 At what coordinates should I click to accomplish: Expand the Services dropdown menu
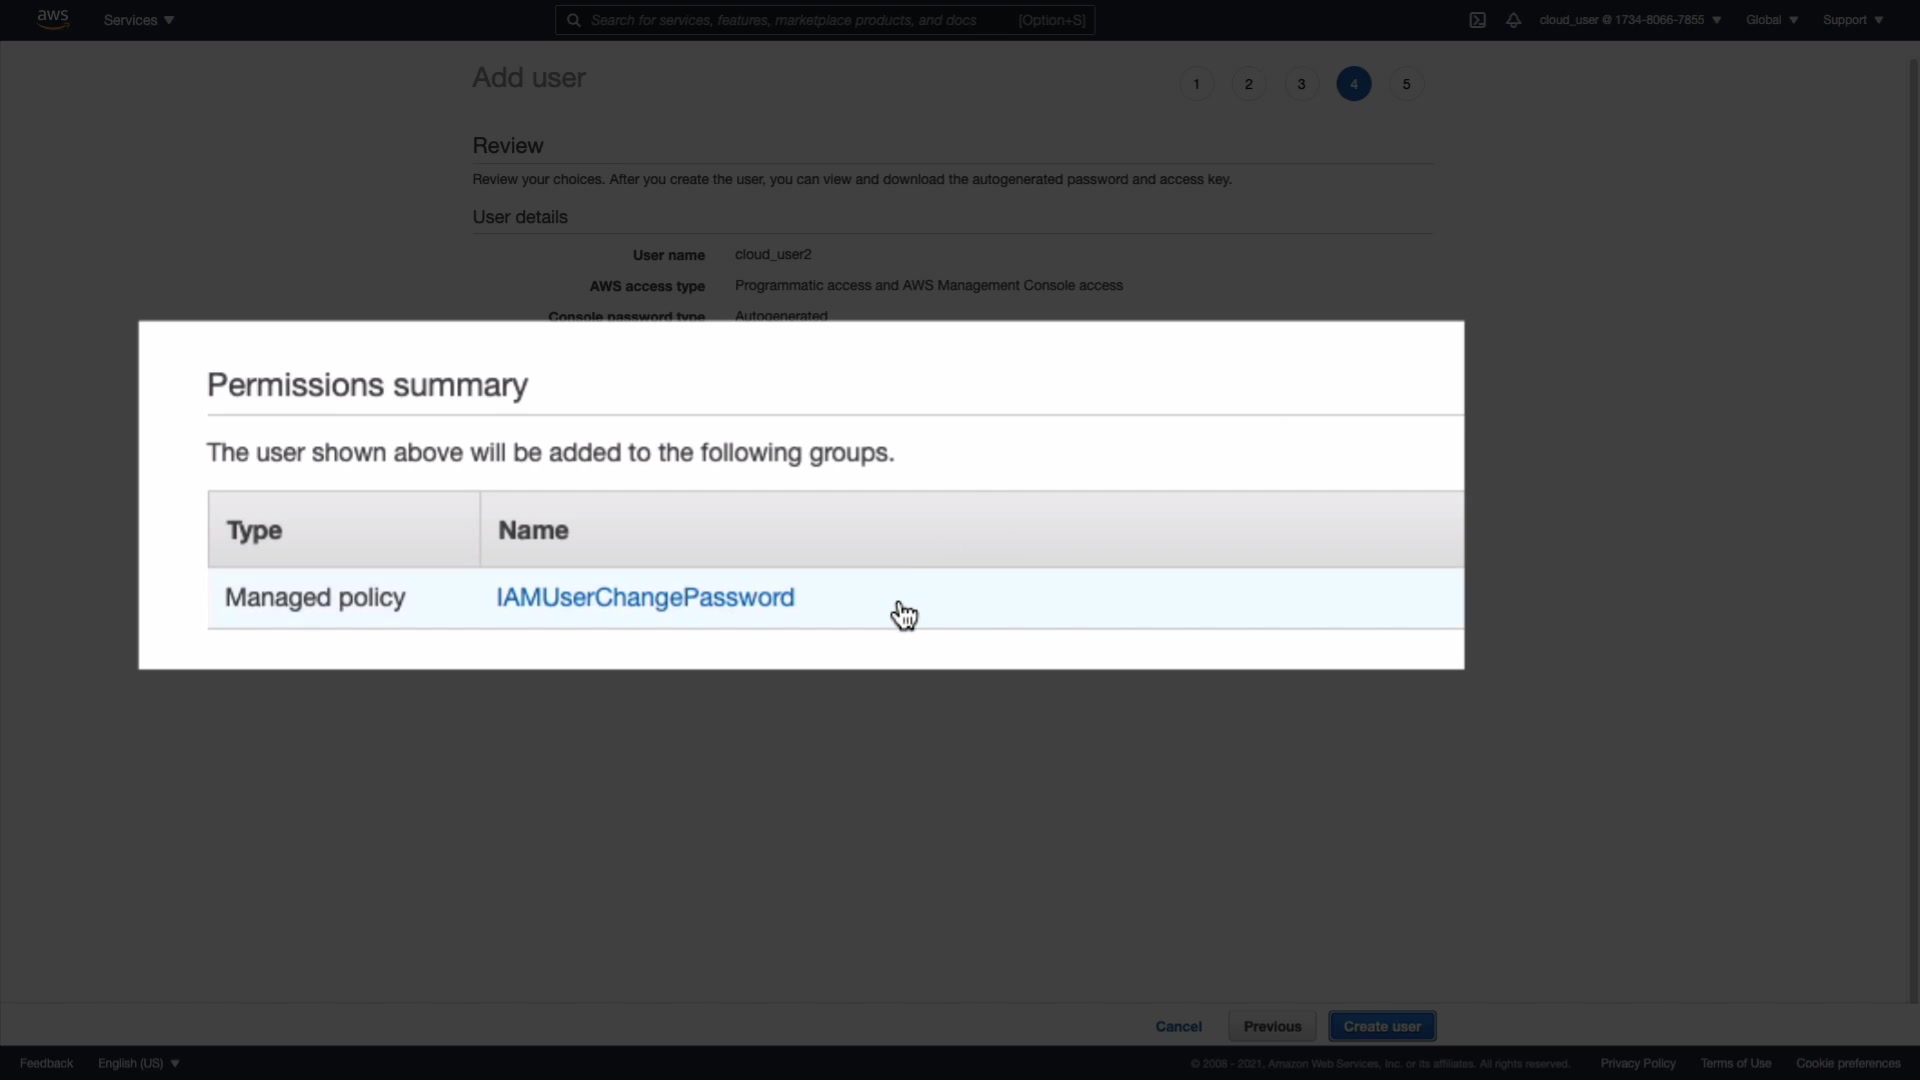(x=138, y=20)
